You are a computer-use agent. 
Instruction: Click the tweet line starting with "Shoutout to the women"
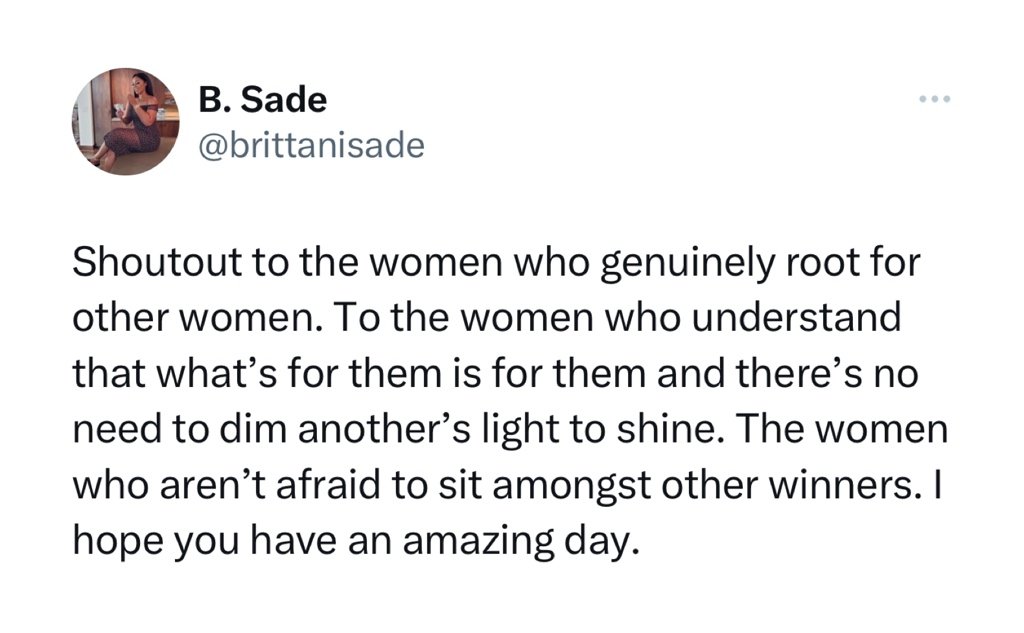pyautogui.click(x=496, y=263)
